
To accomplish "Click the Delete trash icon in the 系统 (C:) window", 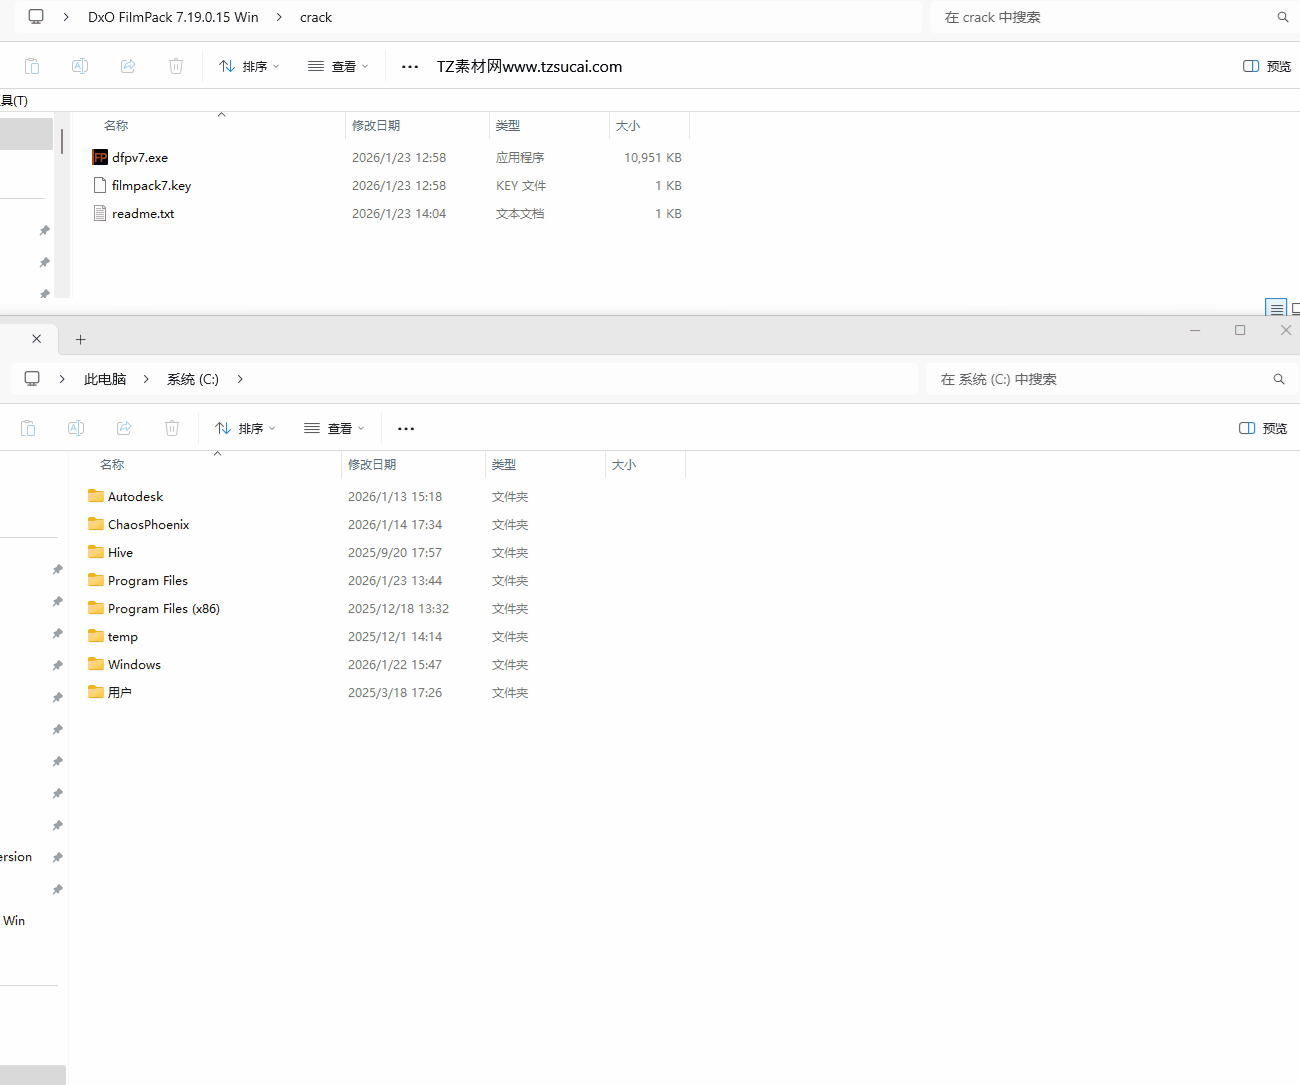I will point(172,428).
